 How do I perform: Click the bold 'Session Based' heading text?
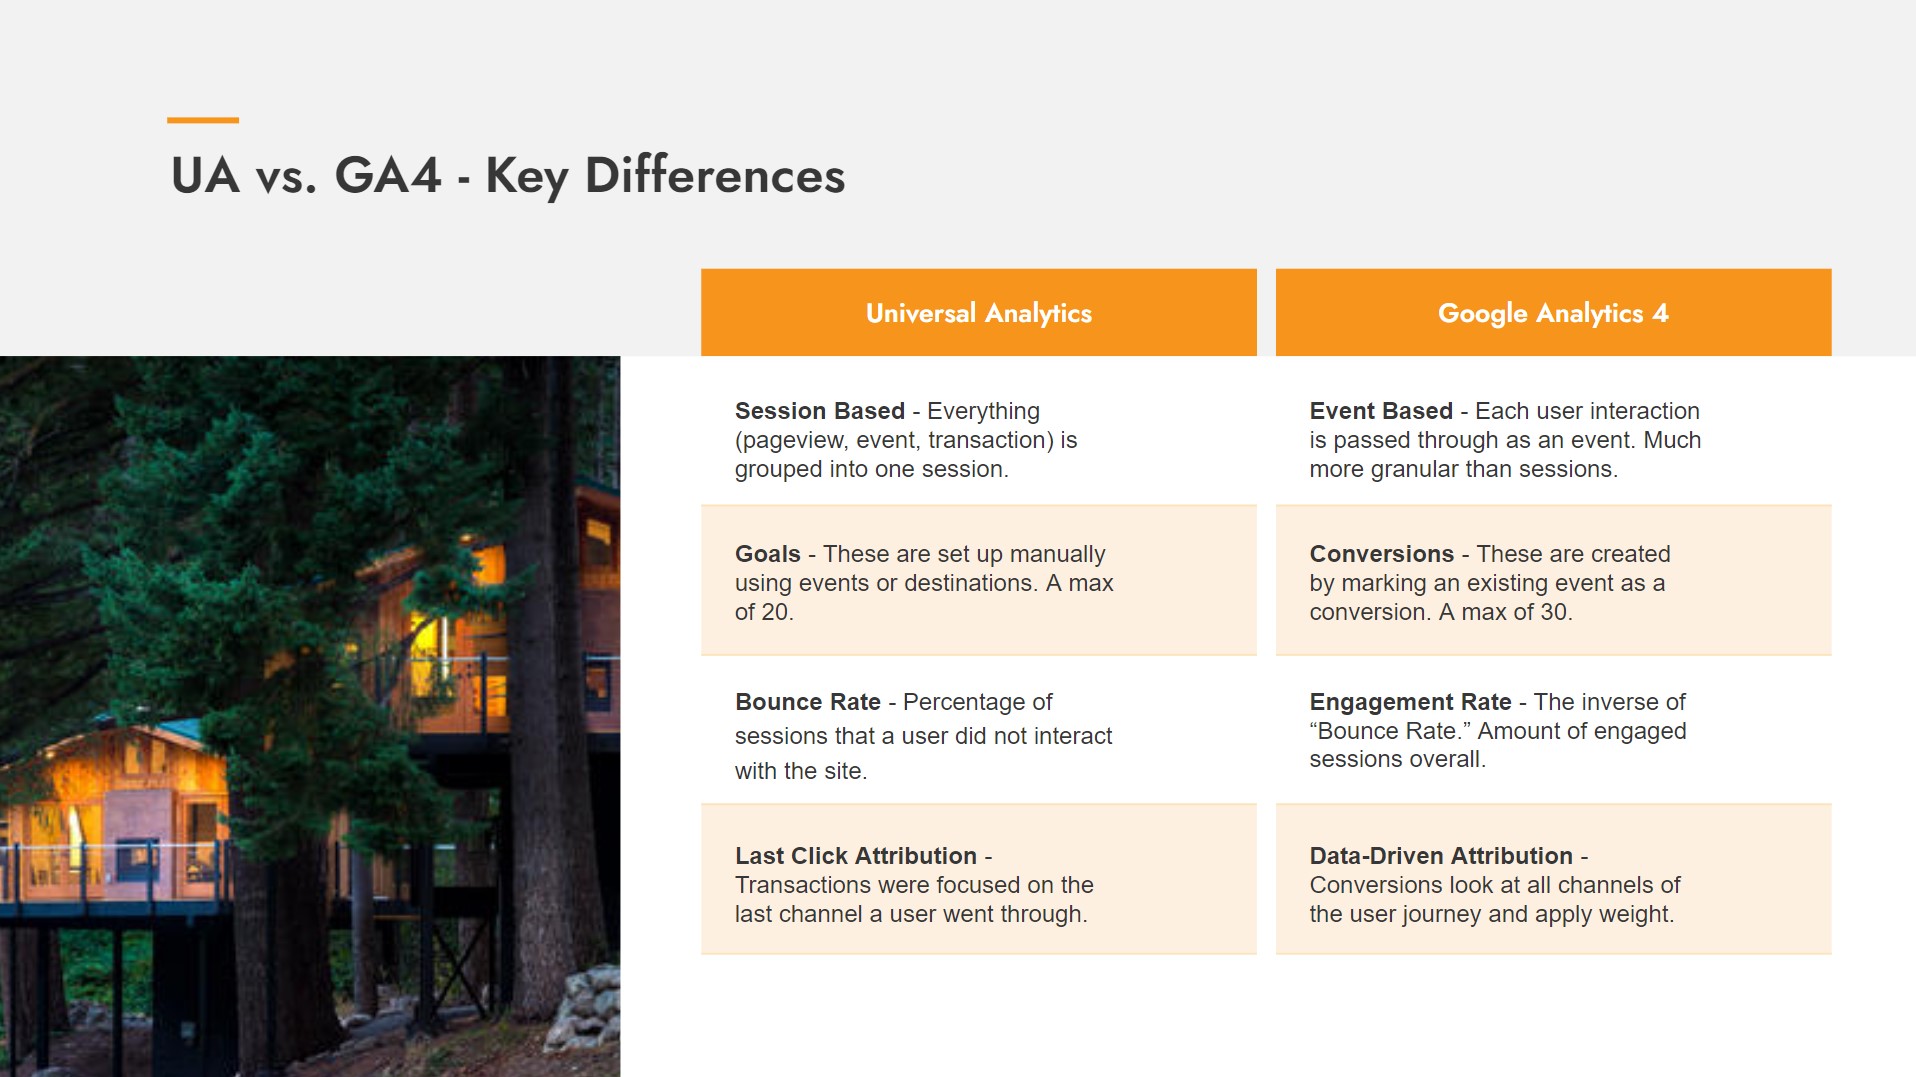coord(819,411)
